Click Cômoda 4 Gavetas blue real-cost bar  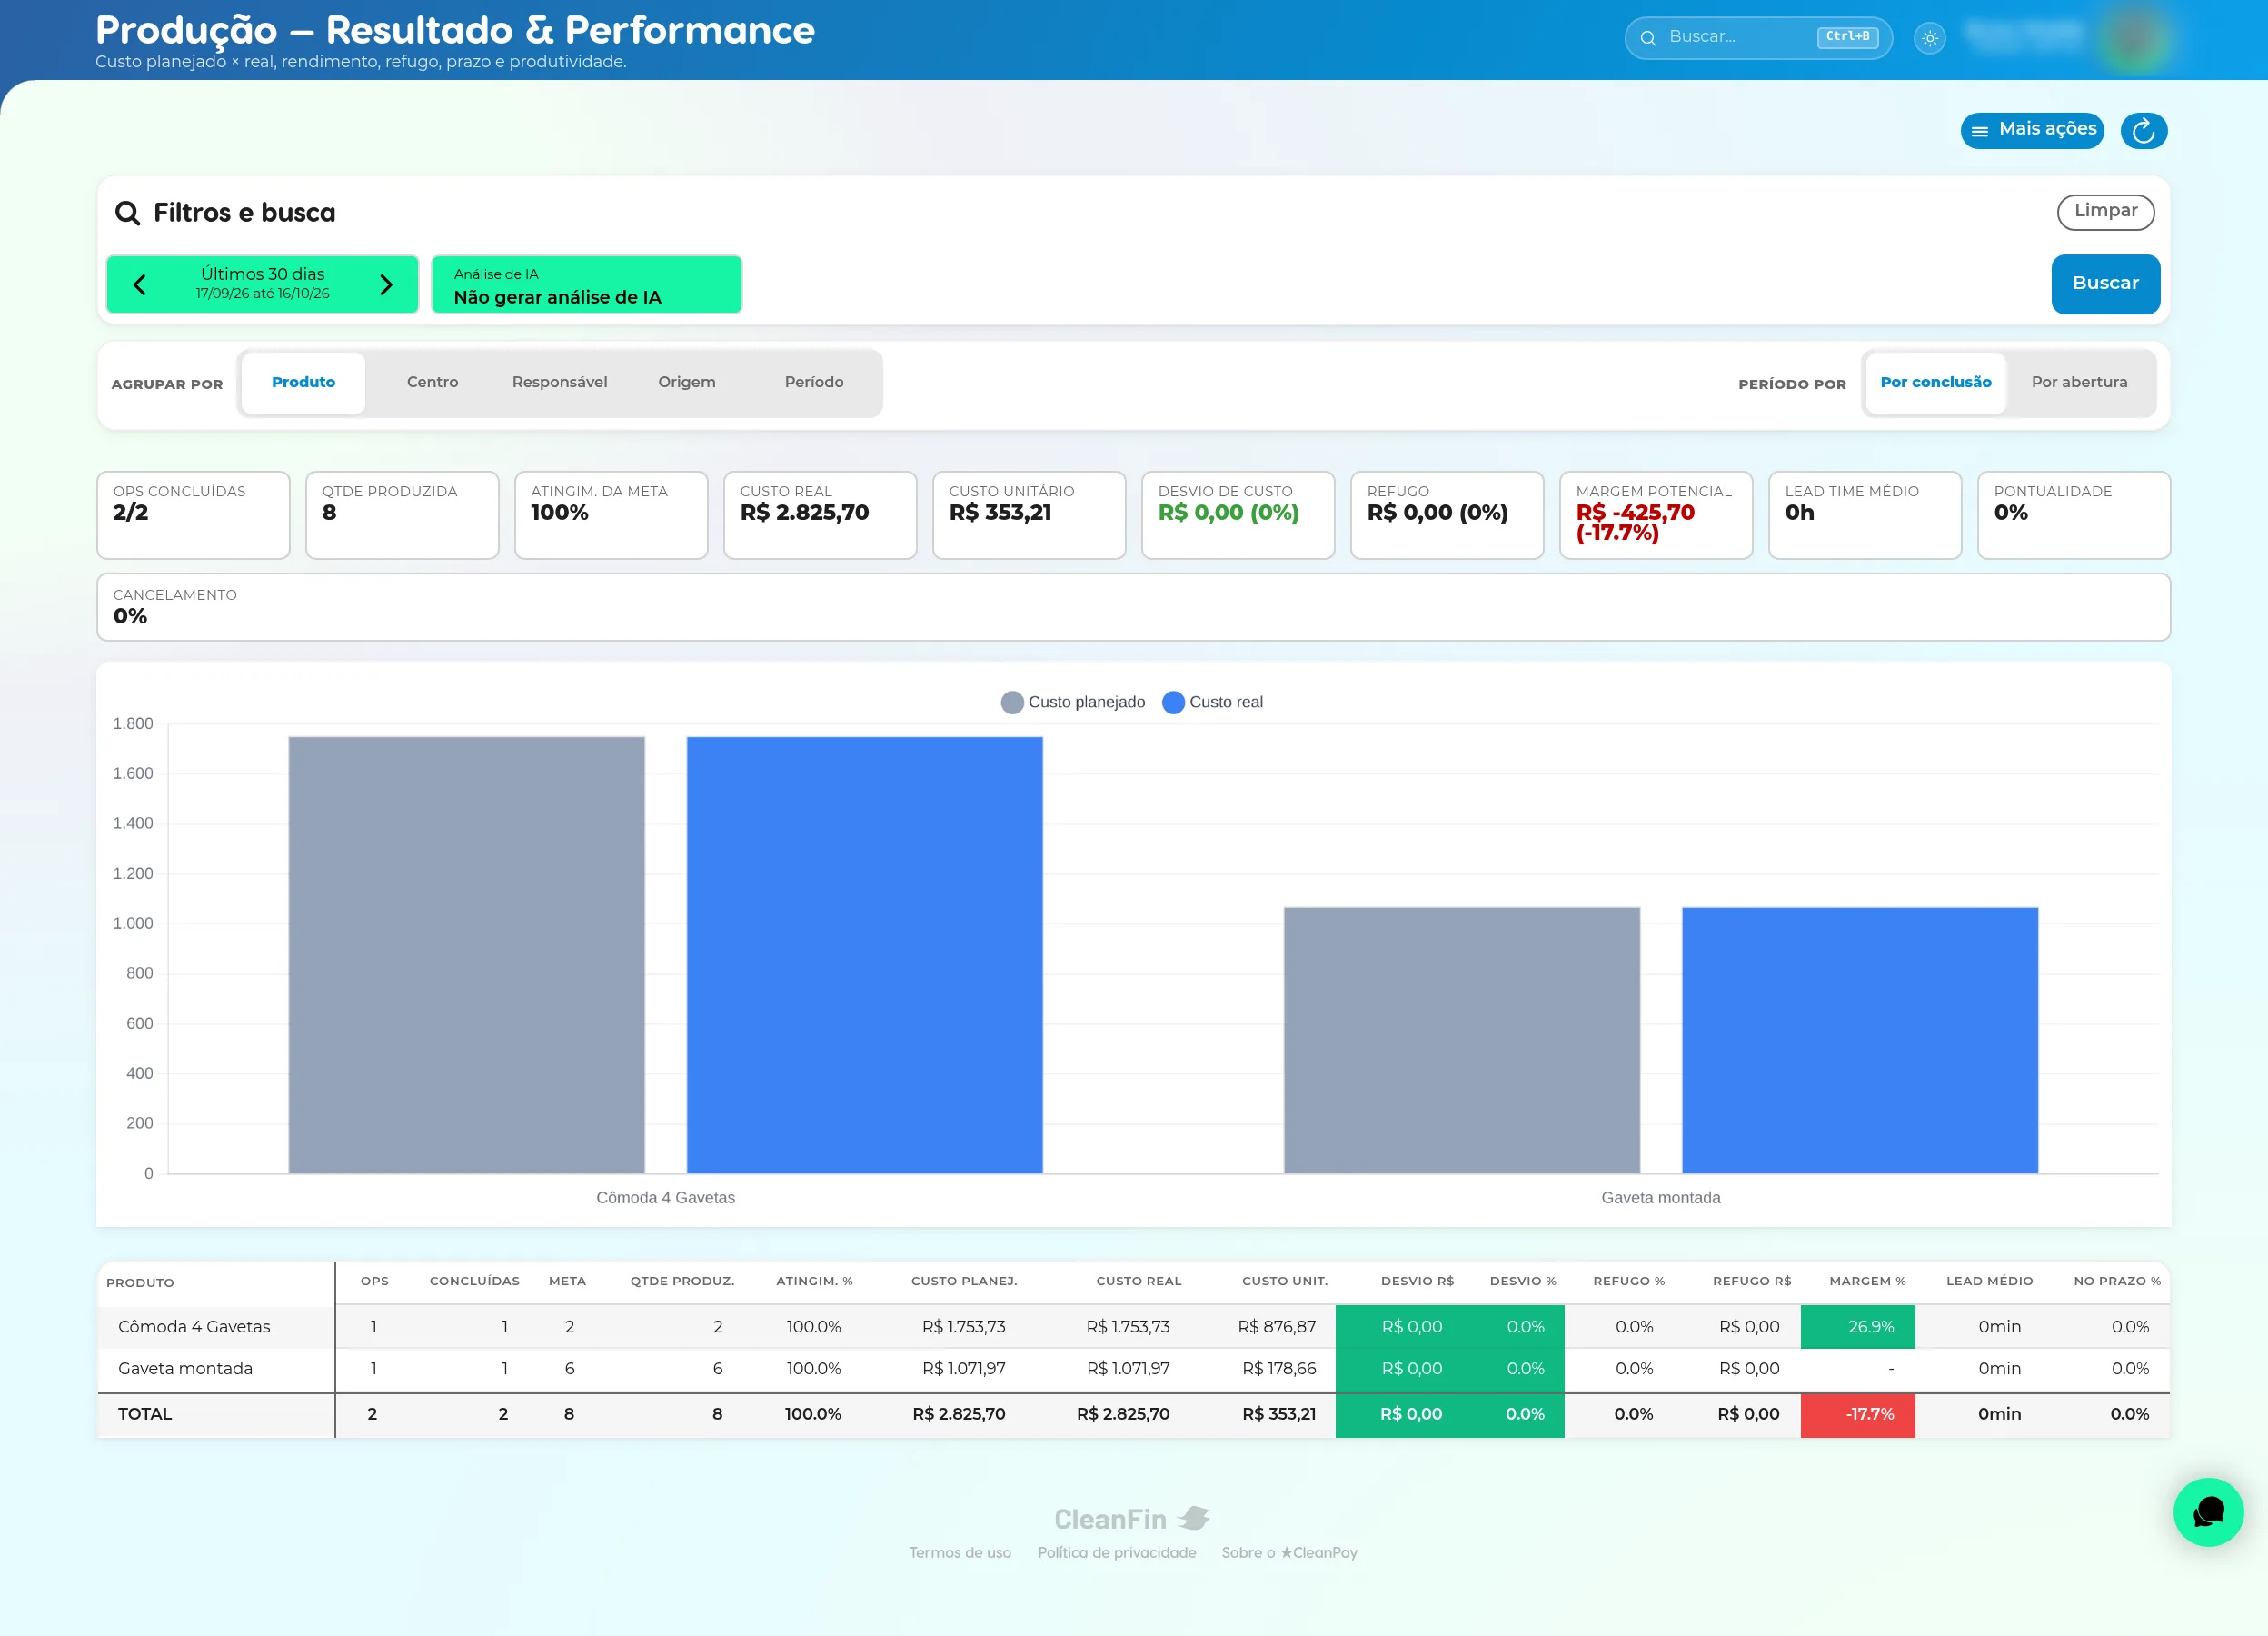(x=864, y=954)
